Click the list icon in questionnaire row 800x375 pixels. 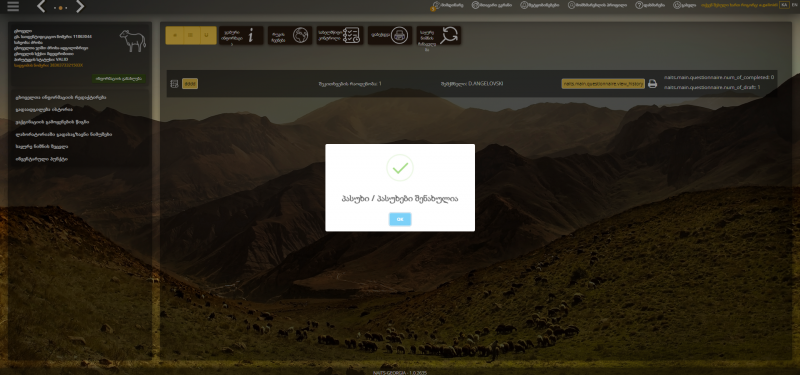174,84
